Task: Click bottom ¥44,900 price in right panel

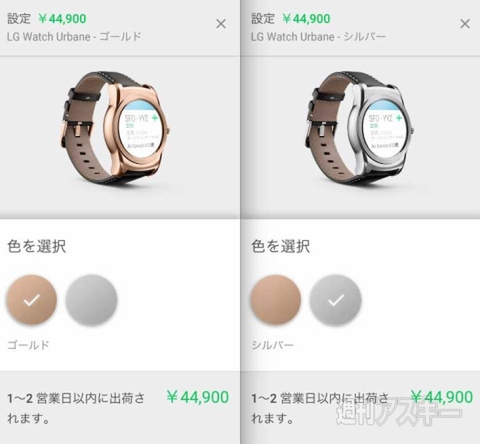Action: [x=442, y=397]
